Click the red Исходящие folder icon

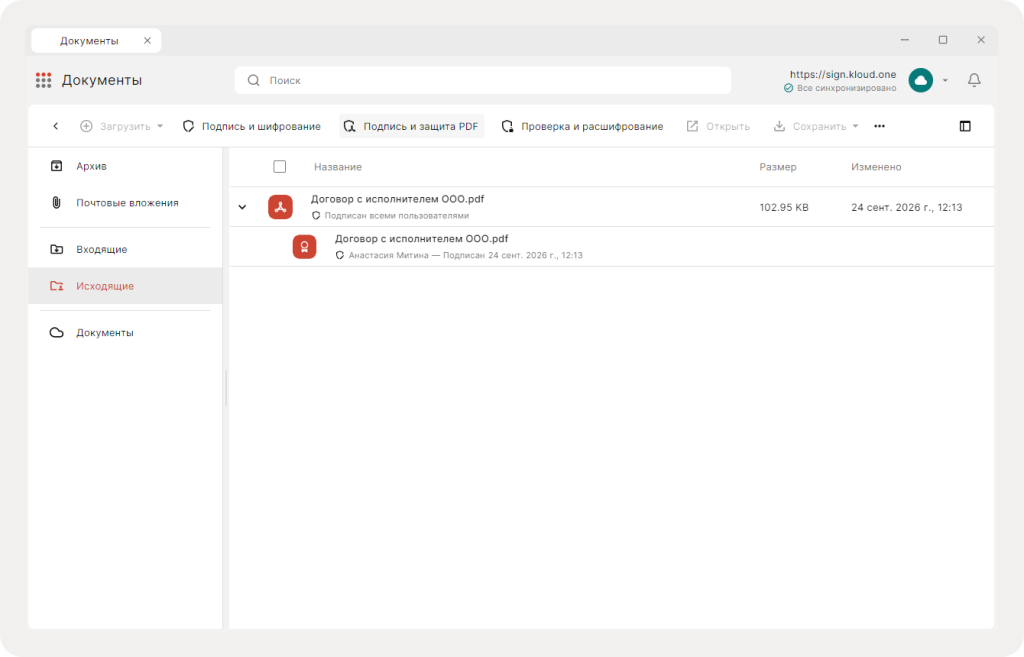tap(57, 285)
